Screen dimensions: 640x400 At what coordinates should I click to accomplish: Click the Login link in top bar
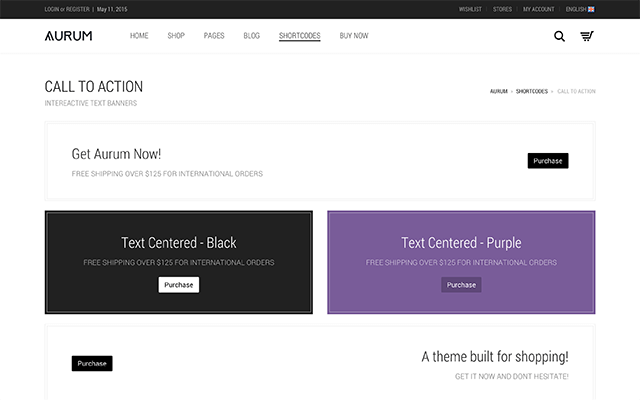(x=53, y=9)
